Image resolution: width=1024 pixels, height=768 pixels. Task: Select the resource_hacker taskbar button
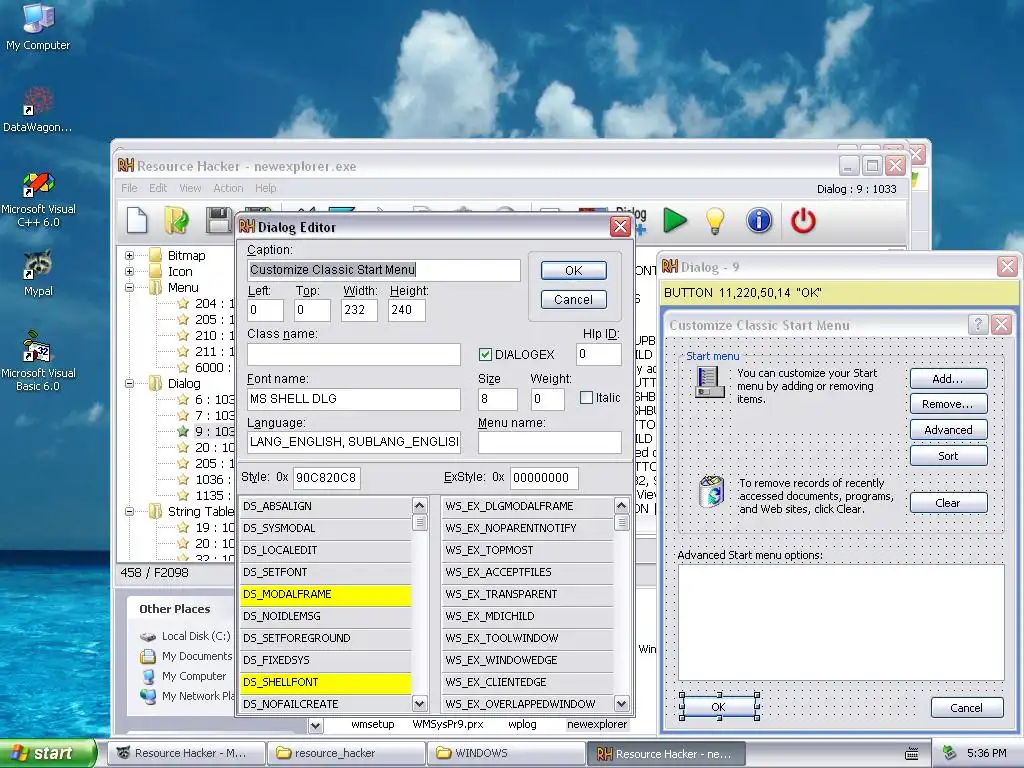point(346,753)
